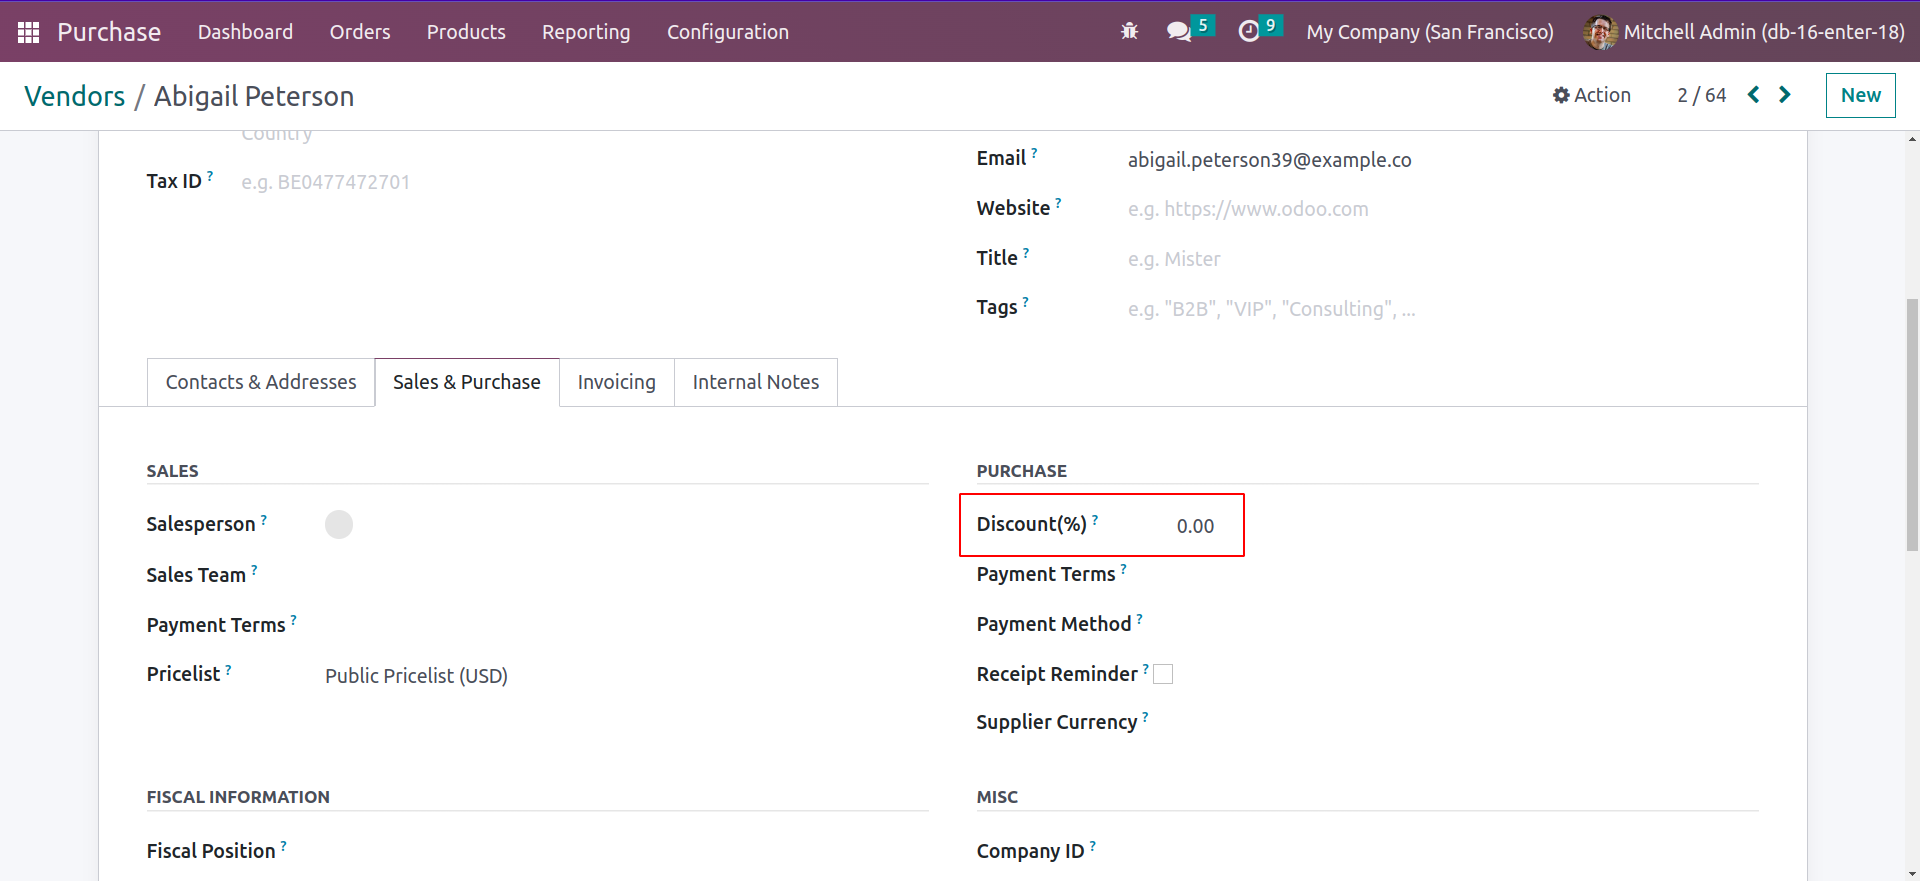Click the Salesperson avatar placeholder
The height and width of the screenshot is (881, 1920).
click(339, 525)
